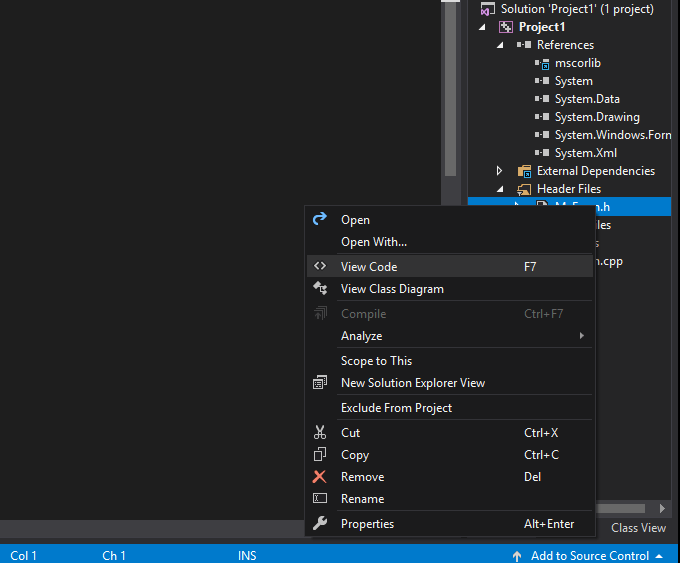The height and width of the screenshot is (563, 680).
Task: Click the Solution Explorer horizontal scrollbar thumb
Action: point(621,508)
